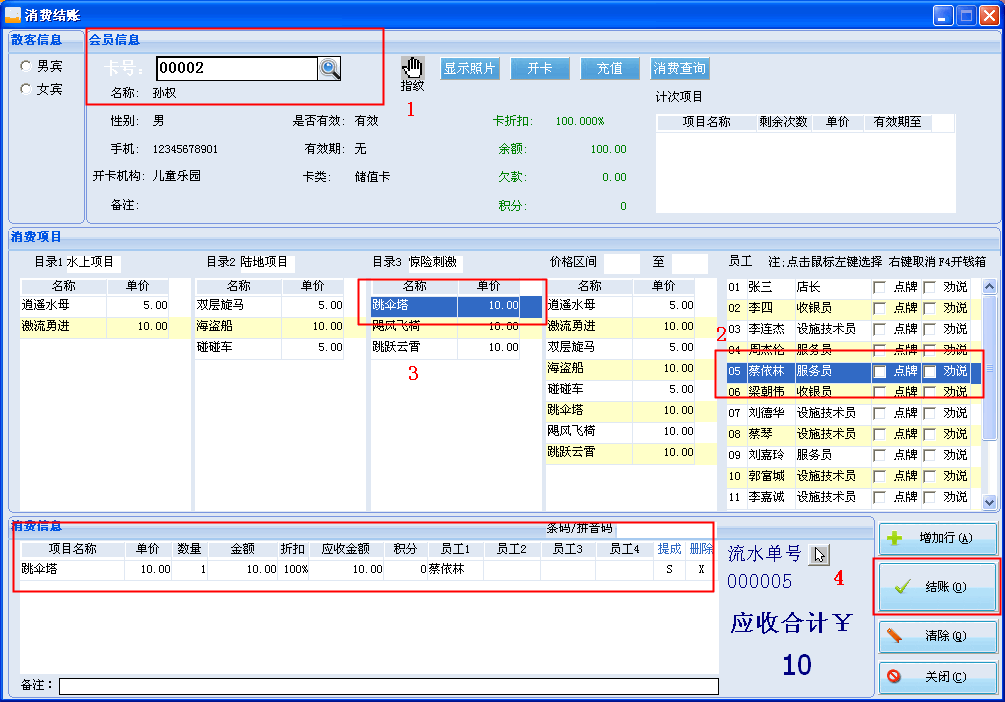Close the 消费结账 window
Screen dimensions: 1005x702
[x=989, y=15]
